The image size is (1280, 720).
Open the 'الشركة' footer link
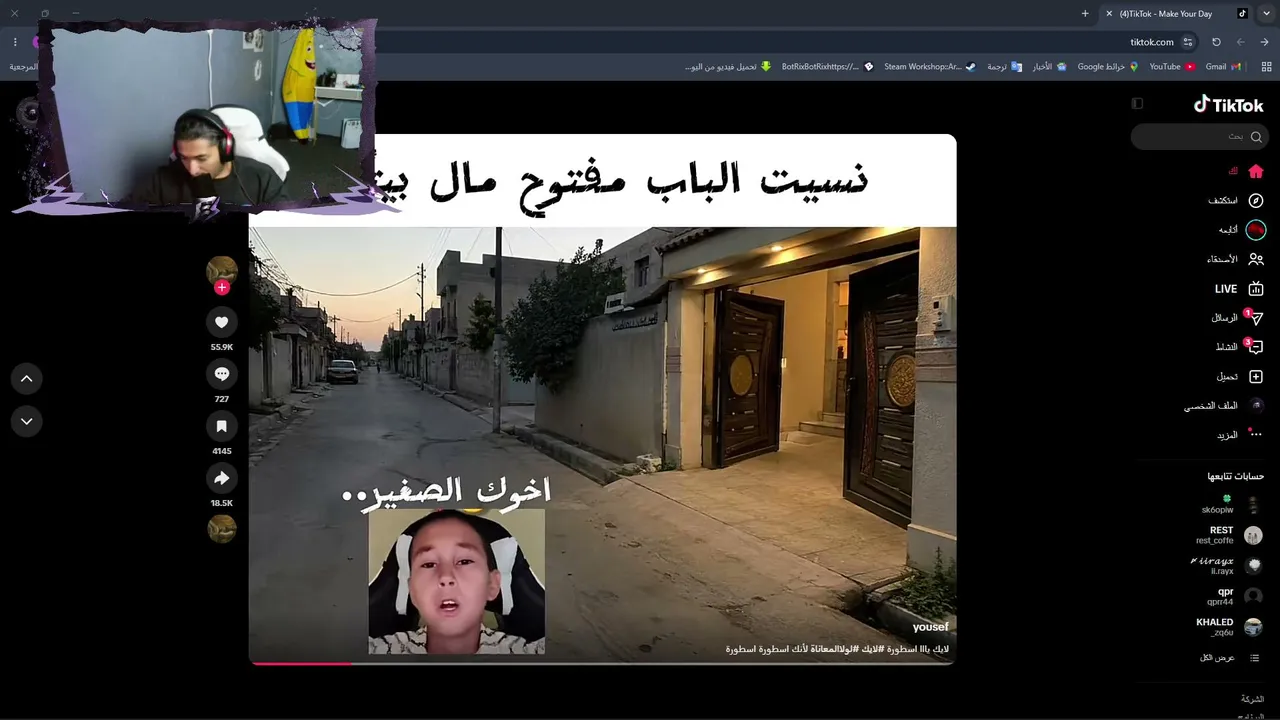click(x=1252, y=699)
